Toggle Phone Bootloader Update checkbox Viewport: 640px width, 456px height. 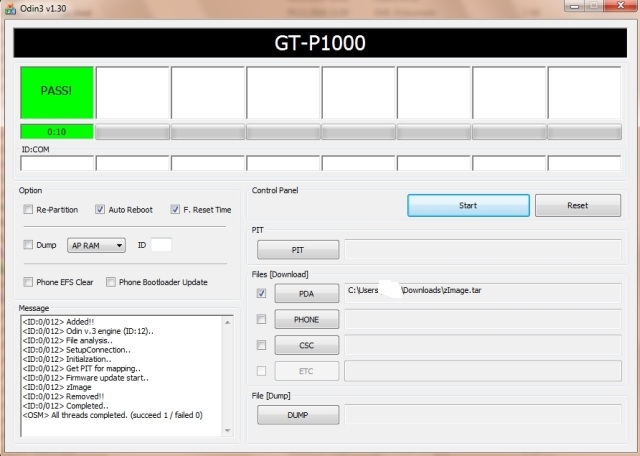111,282
